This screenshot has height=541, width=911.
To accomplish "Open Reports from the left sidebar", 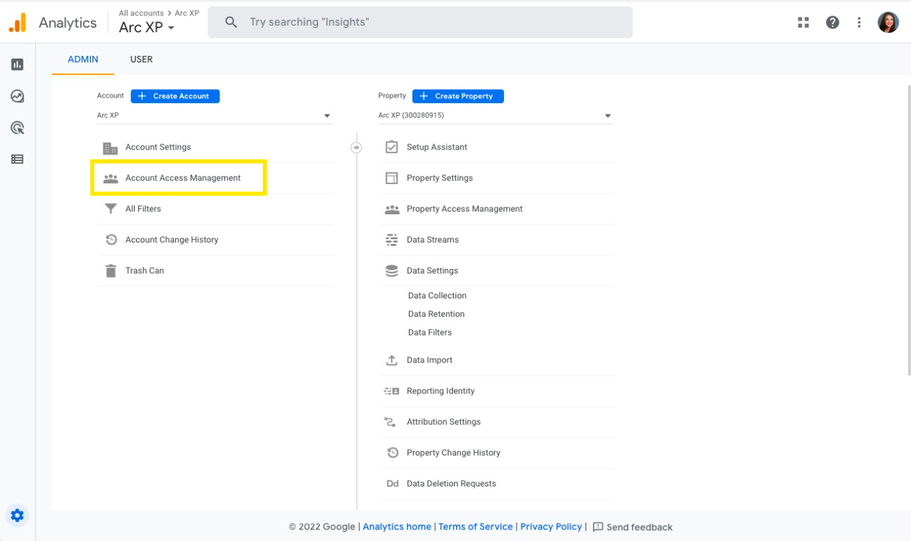I will tap(17, 65).
